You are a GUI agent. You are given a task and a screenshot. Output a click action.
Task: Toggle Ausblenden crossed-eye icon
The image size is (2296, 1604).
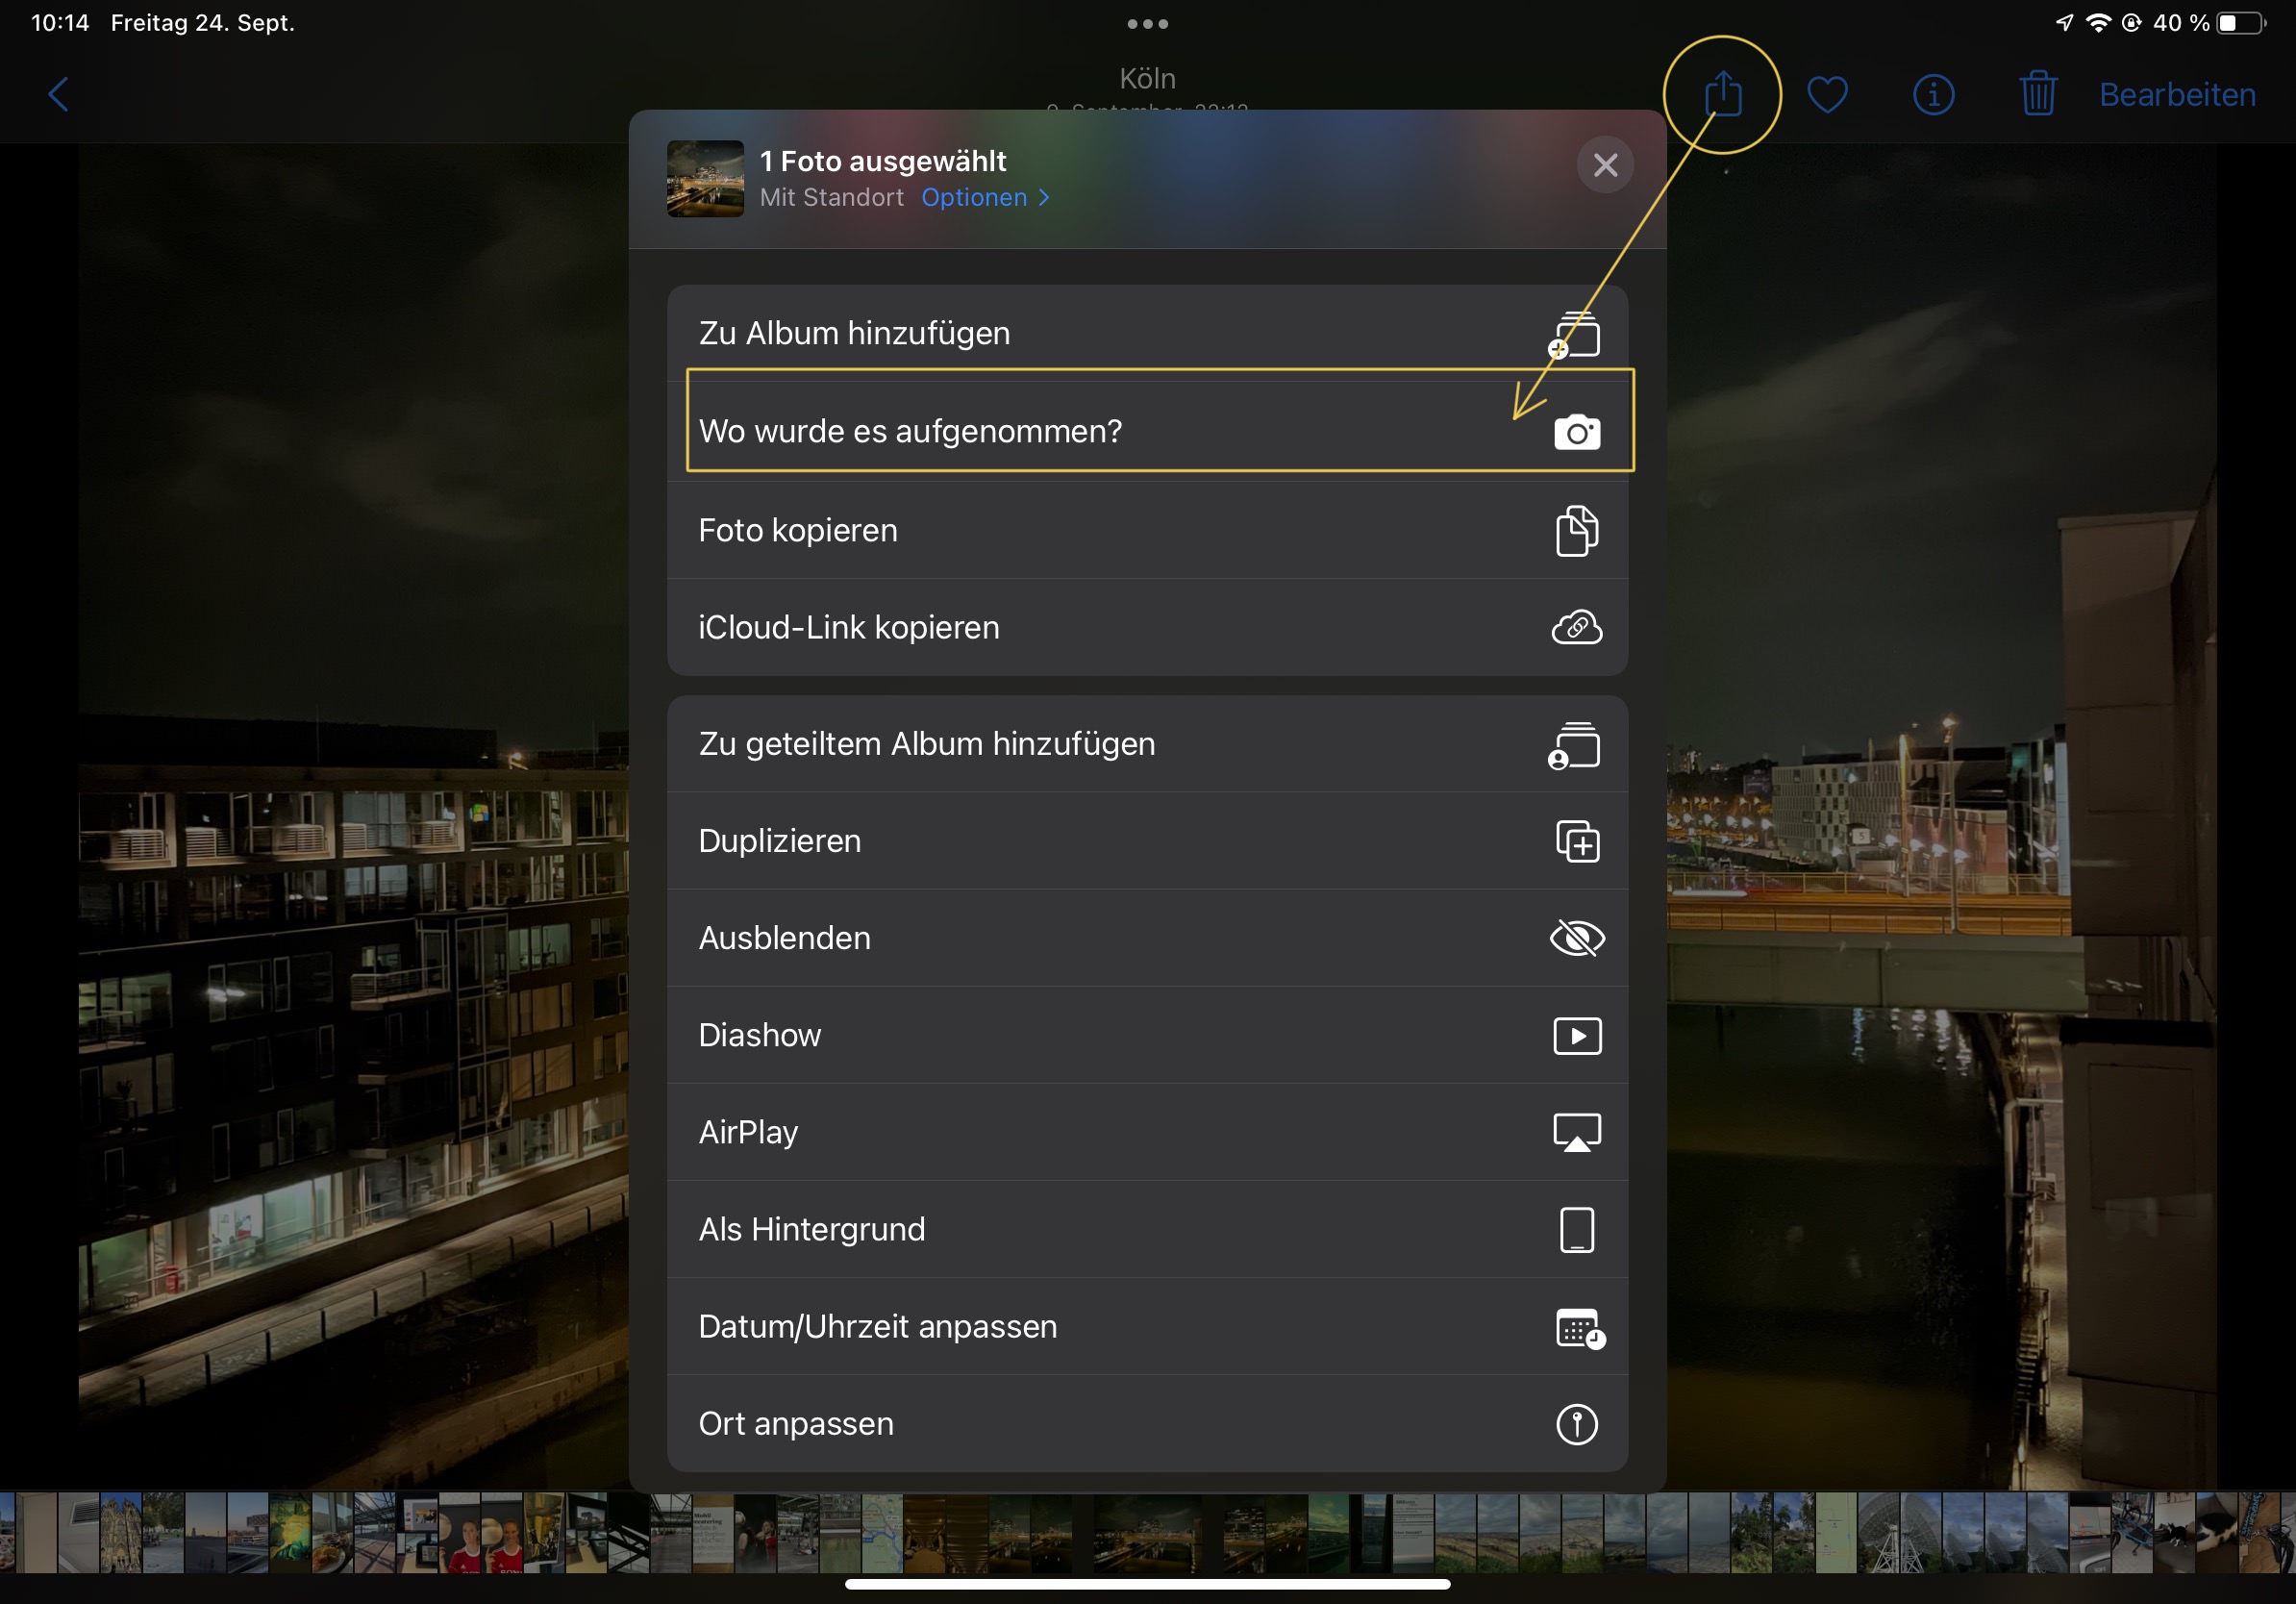(1577, 938)
